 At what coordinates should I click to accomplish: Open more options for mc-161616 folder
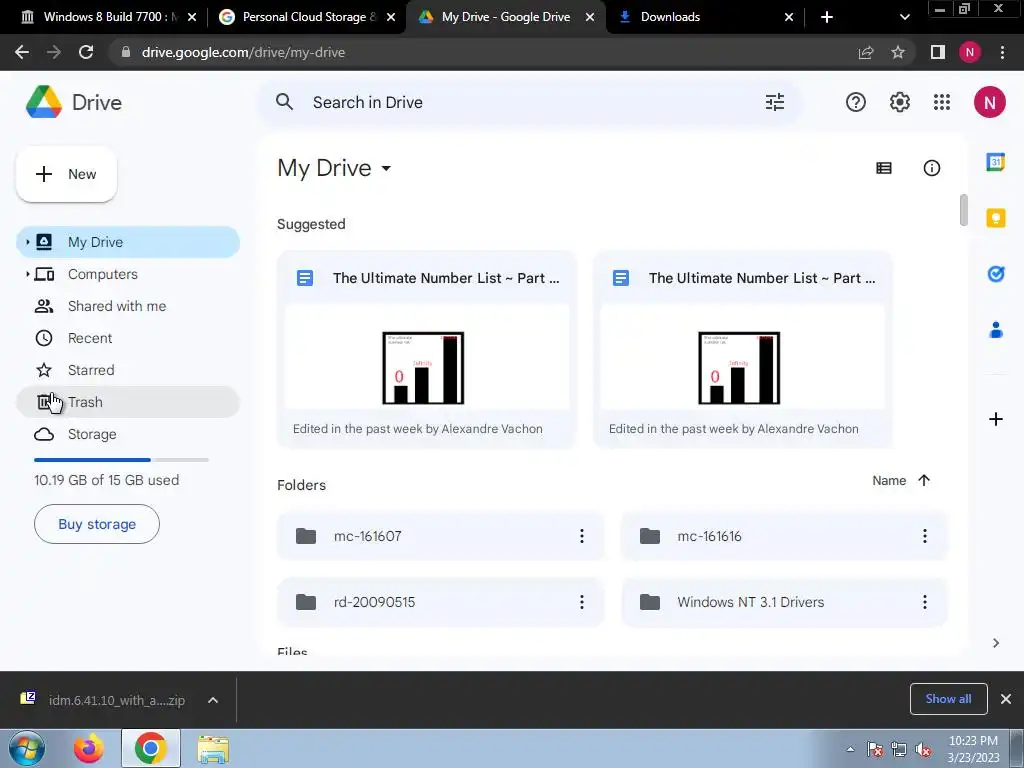(x=924, y=536)
